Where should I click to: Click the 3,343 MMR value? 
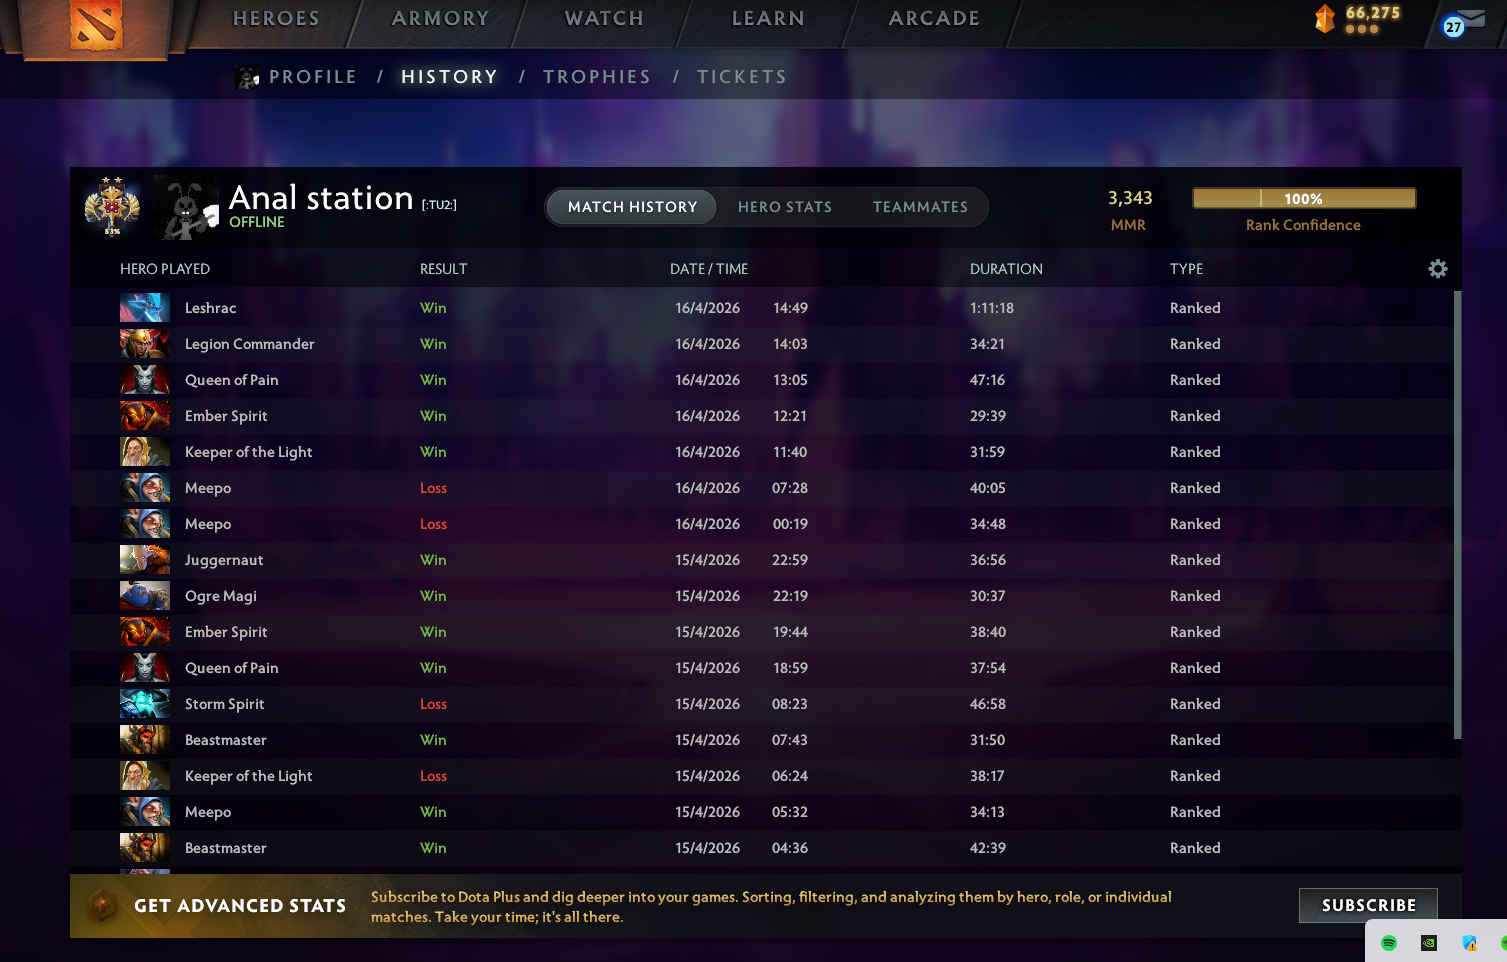click(x=1130, y=198)
